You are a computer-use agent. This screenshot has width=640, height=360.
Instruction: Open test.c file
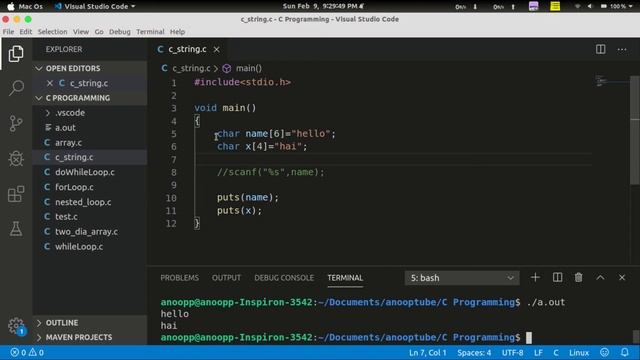point(90,217)
